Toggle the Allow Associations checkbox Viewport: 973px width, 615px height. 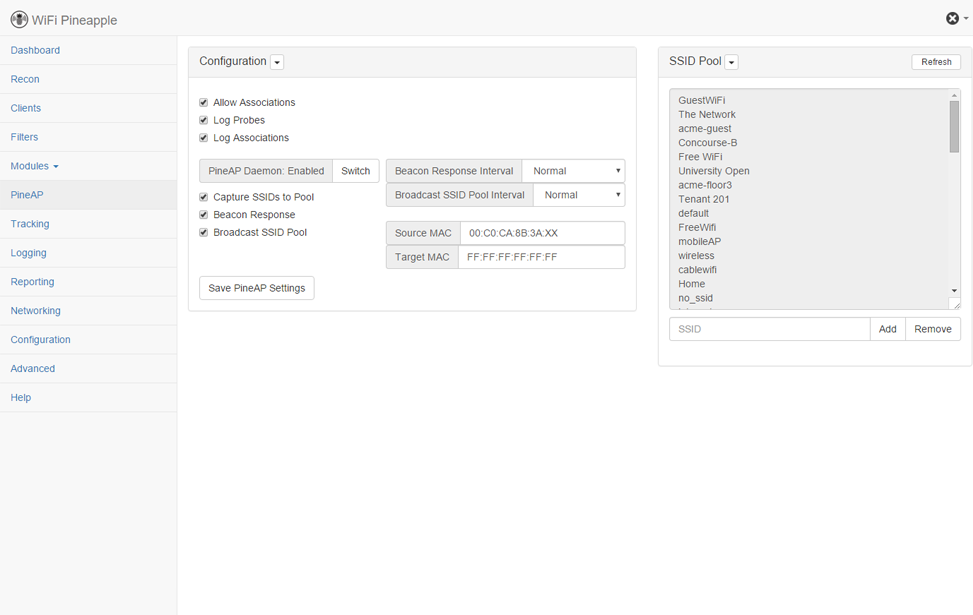click(x=204, y=103)
